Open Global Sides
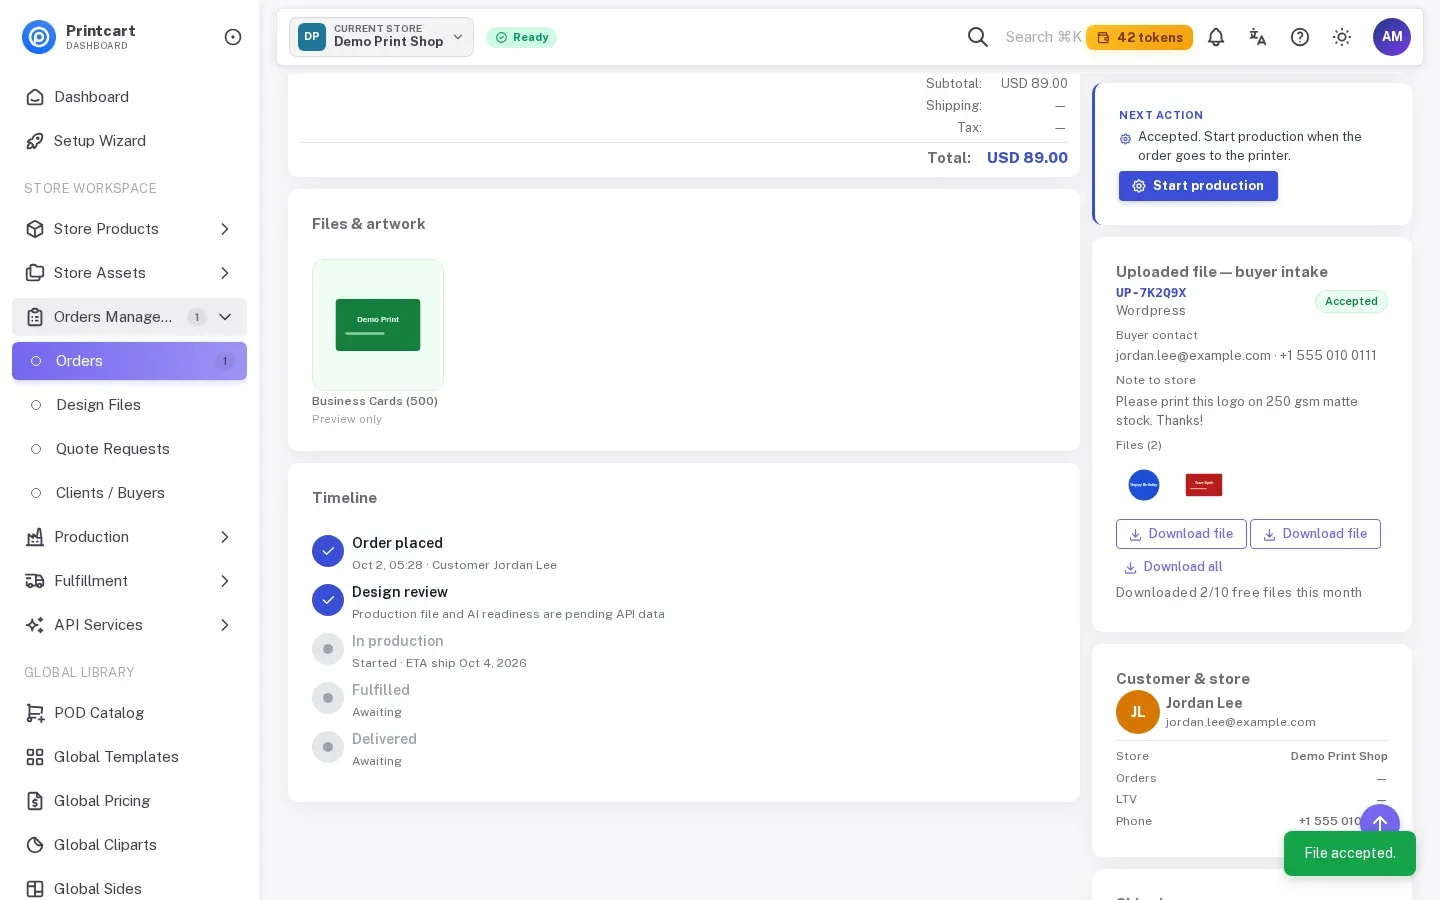This screenshot has width=1440, height=900. [x=129, y=888]
